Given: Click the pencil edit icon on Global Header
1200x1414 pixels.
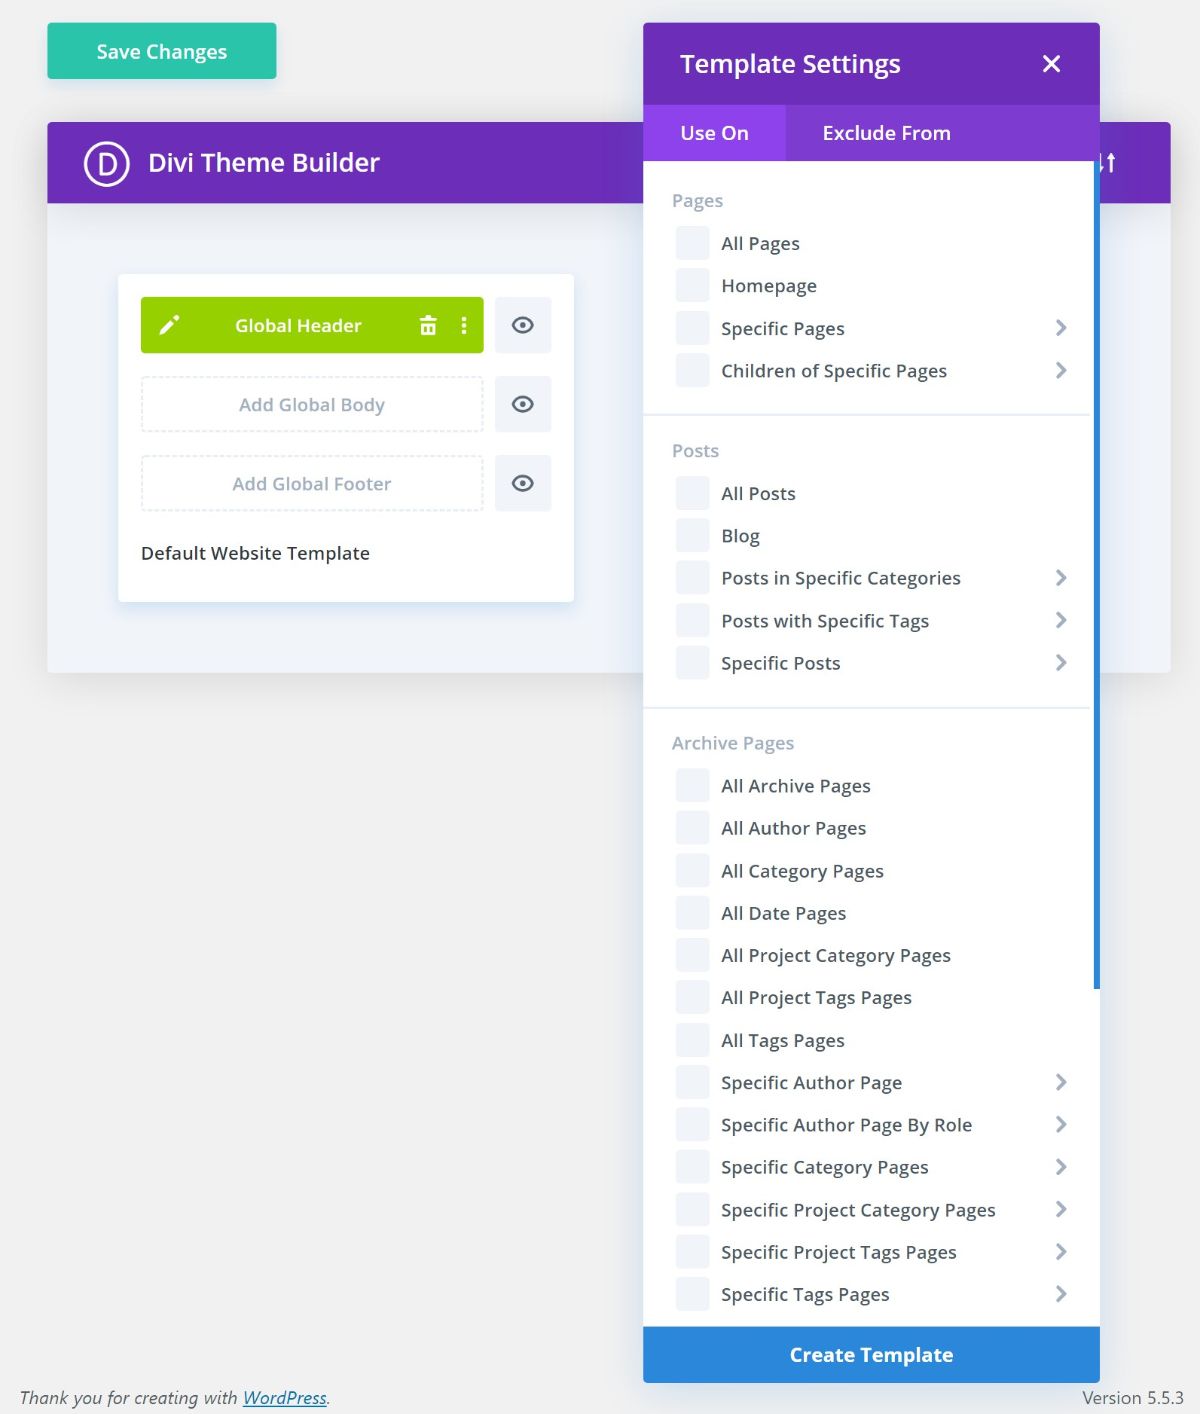Looking at the screenshot, I should tap(169, 325).
